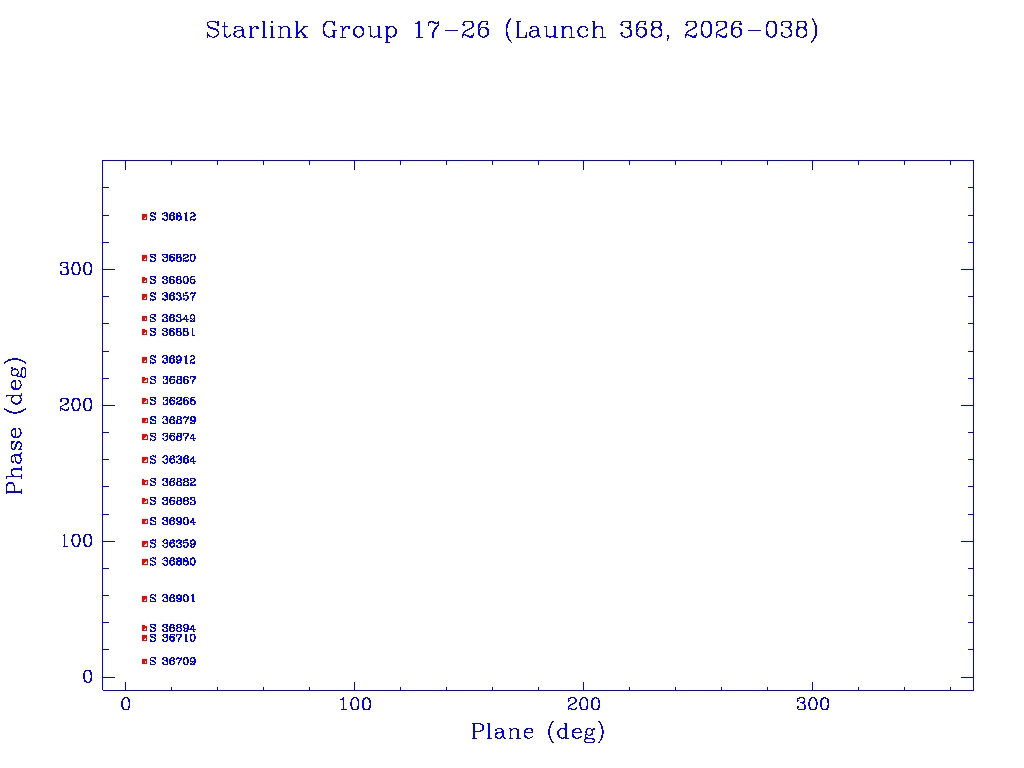Click the red marker for S 36709

coord(145,661)
